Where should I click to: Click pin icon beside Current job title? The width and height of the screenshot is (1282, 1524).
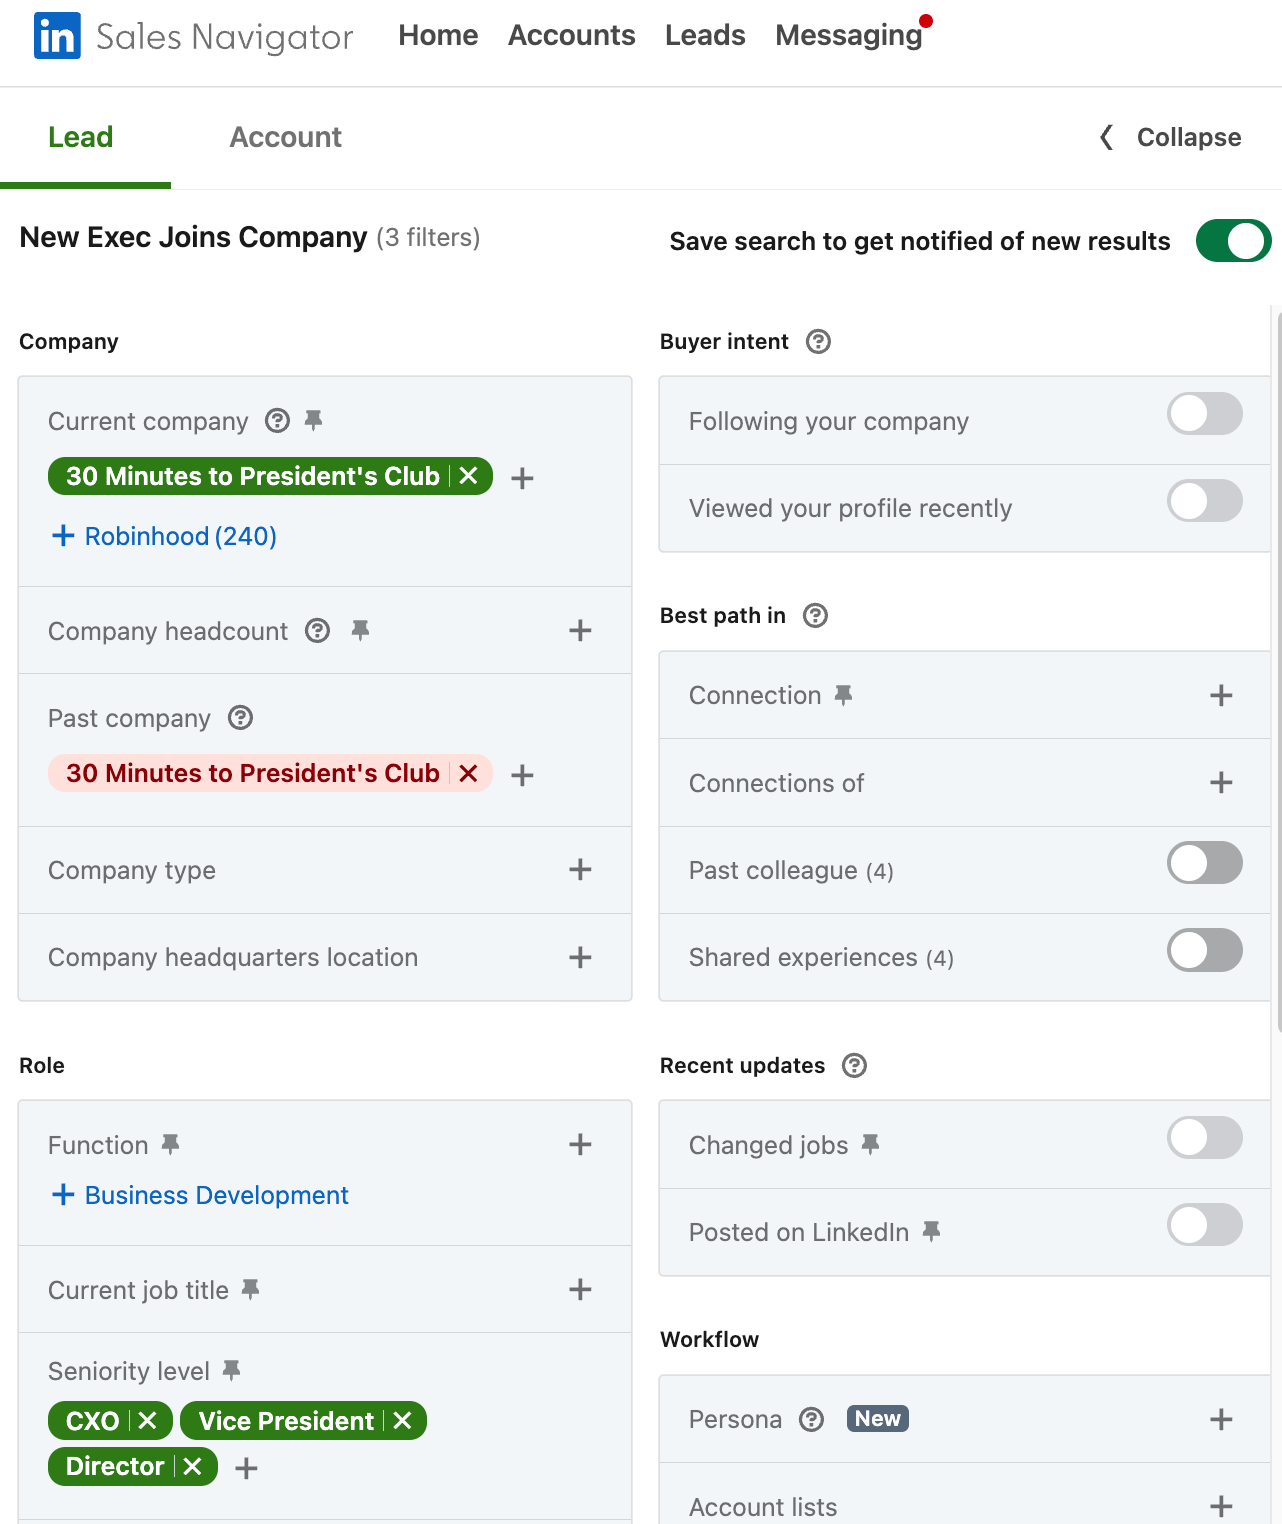click(x=250, y=1289)
